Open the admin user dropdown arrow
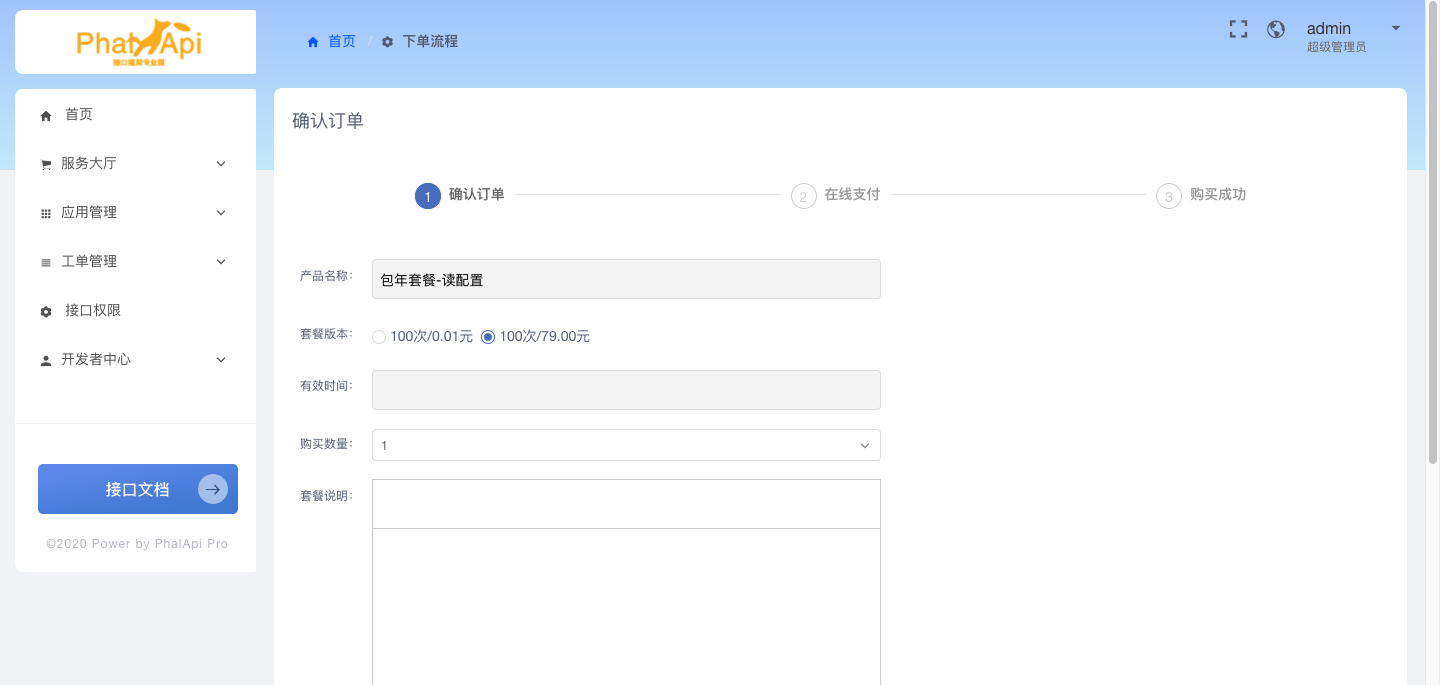The width and height of the screenshot is (1440, 685). pos(1396,28)
